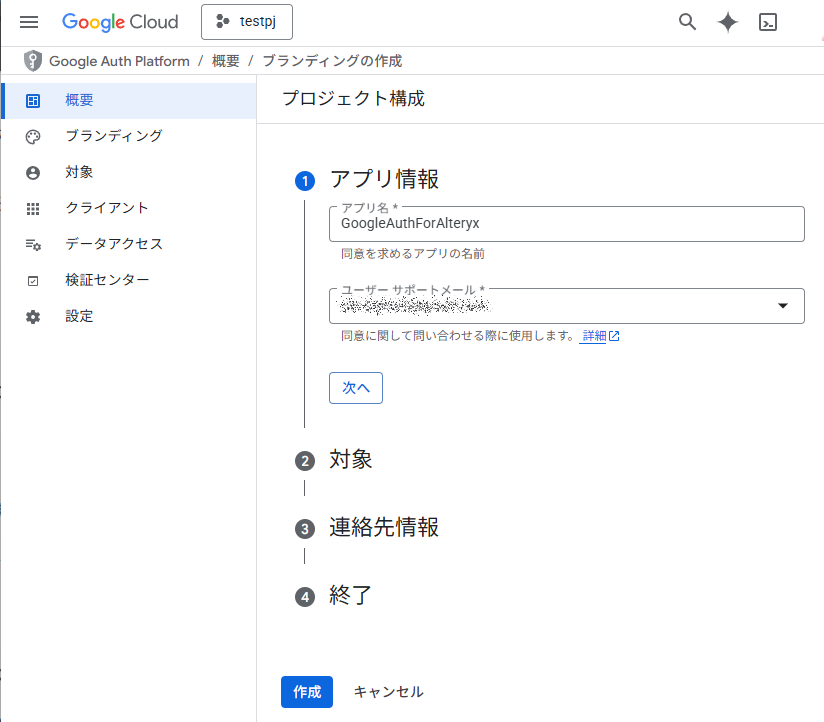Image resolution: width=824 pixels, height=722 pixels.
Task: Click the ブランディング palette icon
Action: [33, 136]
